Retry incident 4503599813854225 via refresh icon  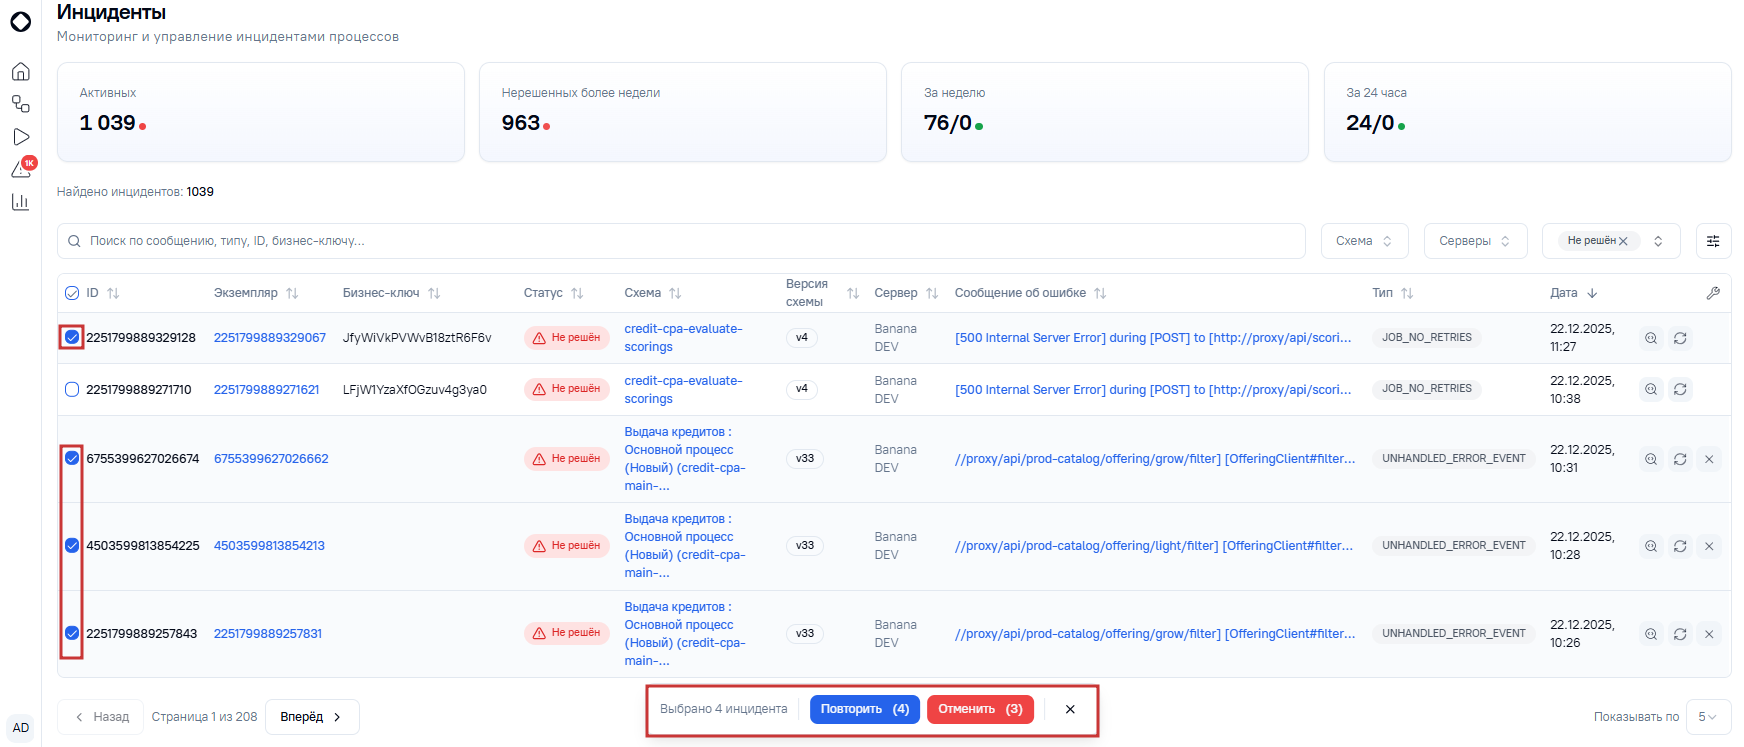tap(1680, 546)
